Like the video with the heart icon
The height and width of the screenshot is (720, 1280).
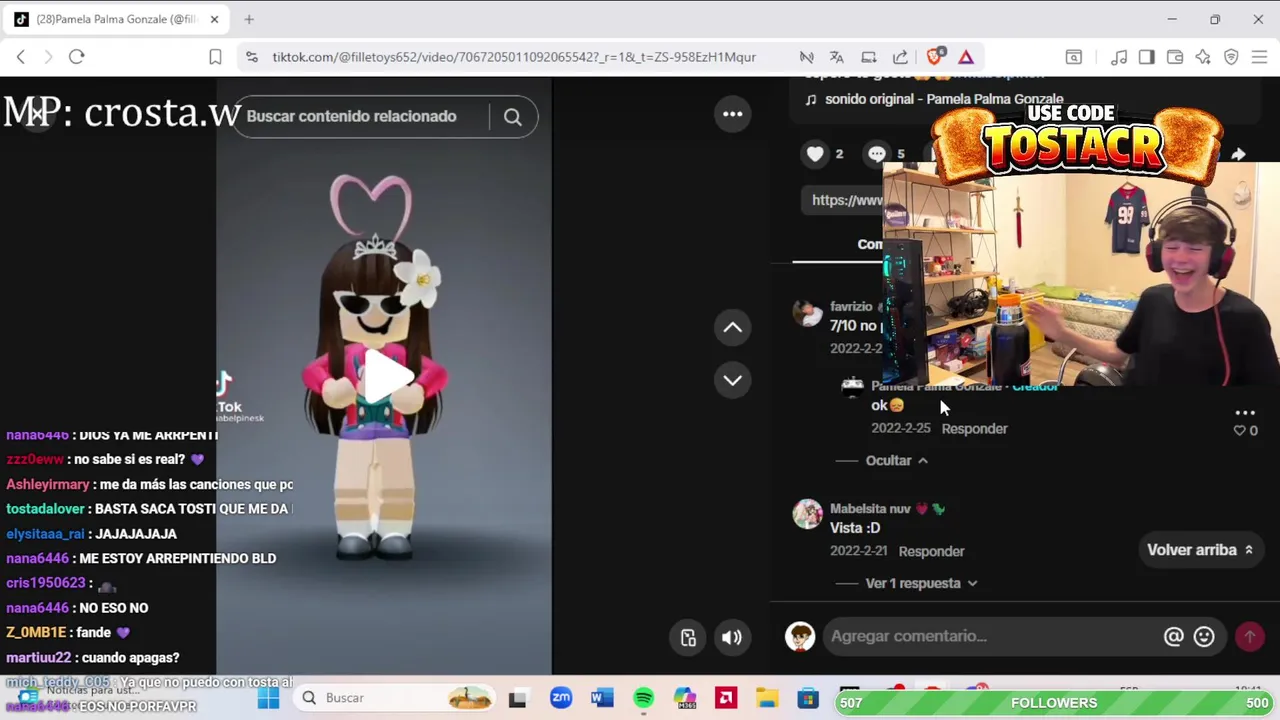[x=815, y=153]
